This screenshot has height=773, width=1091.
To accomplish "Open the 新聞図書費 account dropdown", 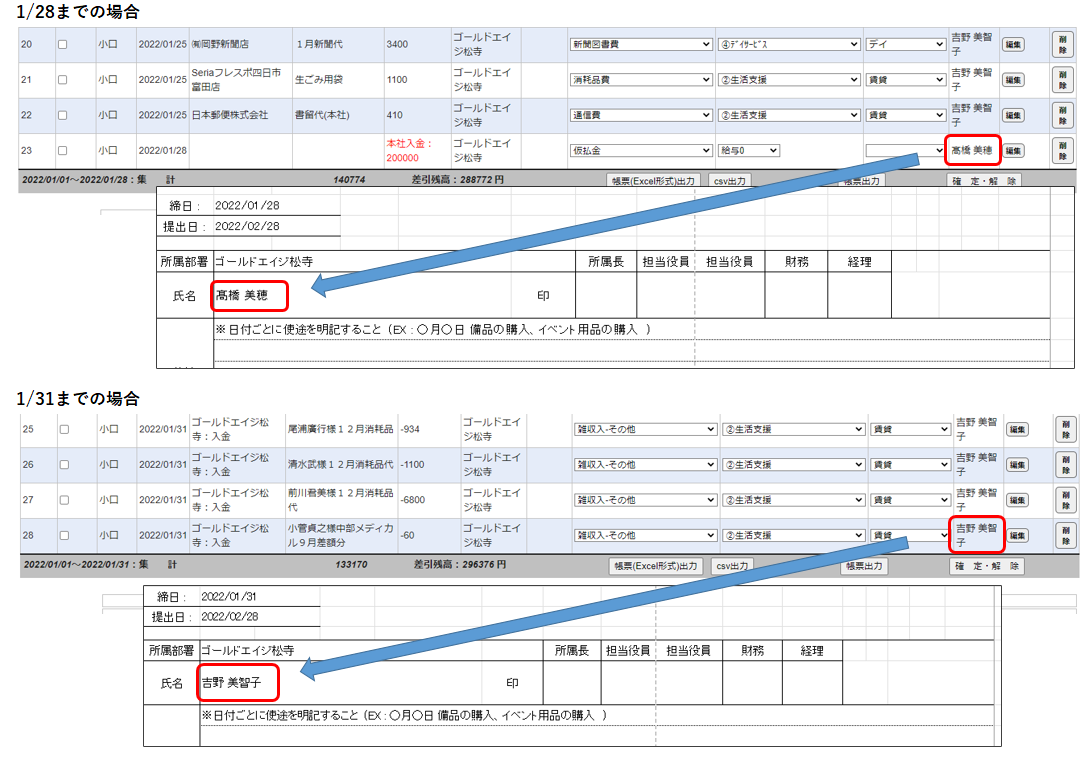I will pyautogui.click(x=639, y=45).
